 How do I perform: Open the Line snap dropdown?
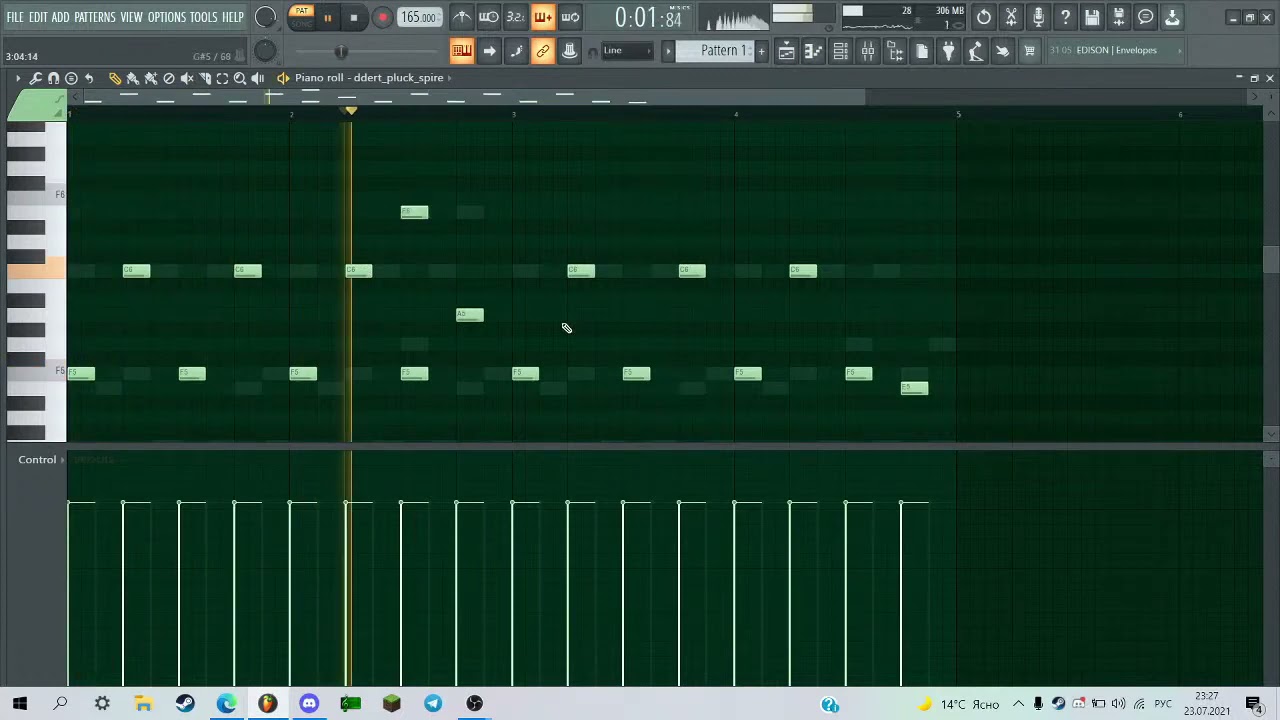point(627,51)
